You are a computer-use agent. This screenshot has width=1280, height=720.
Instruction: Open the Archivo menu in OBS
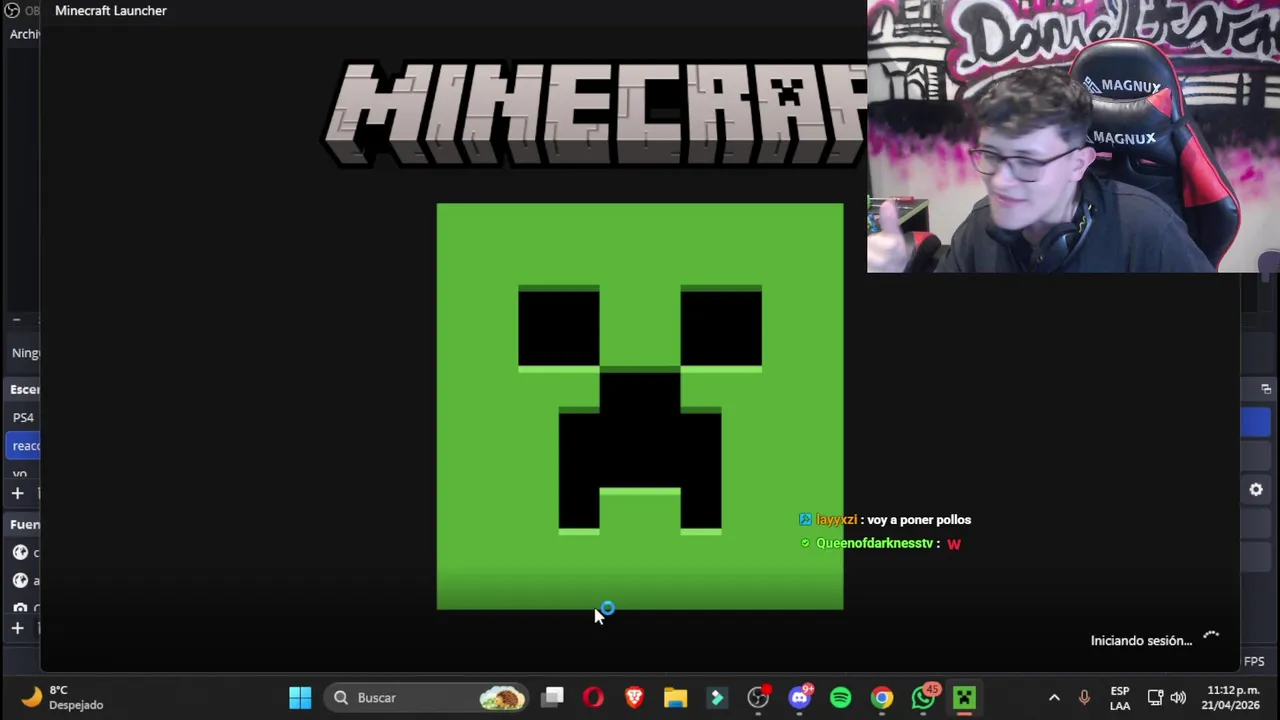tap(24, 34)
